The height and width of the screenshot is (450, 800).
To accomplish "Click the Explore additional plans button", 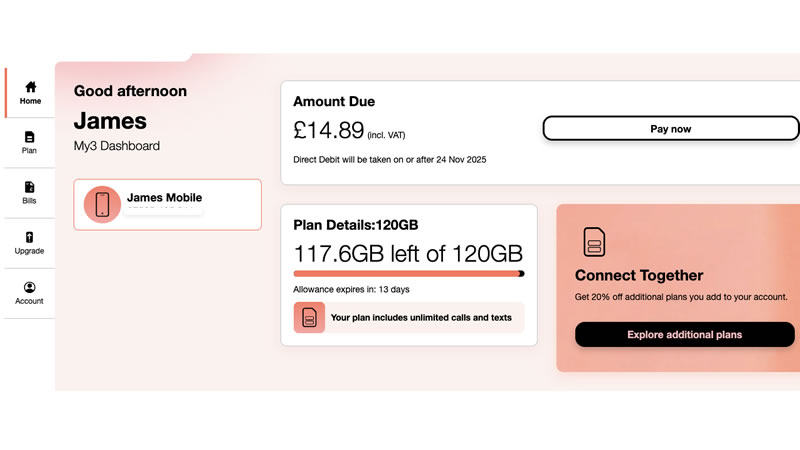I will tap(684, 335).
